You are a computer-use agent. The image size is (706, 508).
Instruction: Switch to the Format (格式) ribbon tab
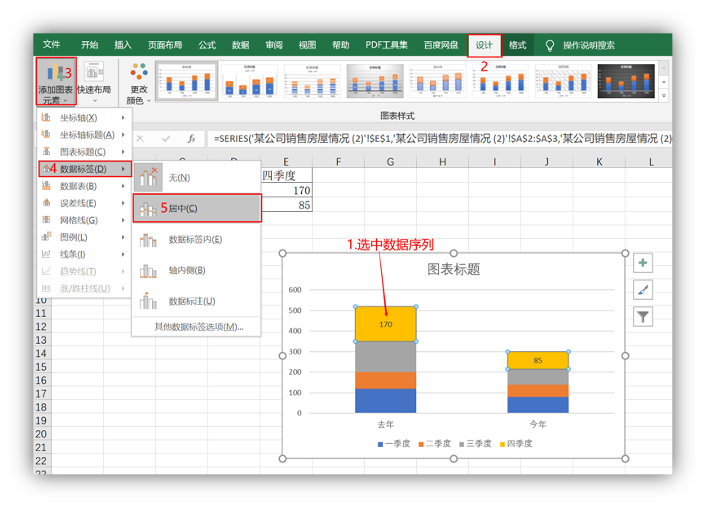click(x=517, y=45)
